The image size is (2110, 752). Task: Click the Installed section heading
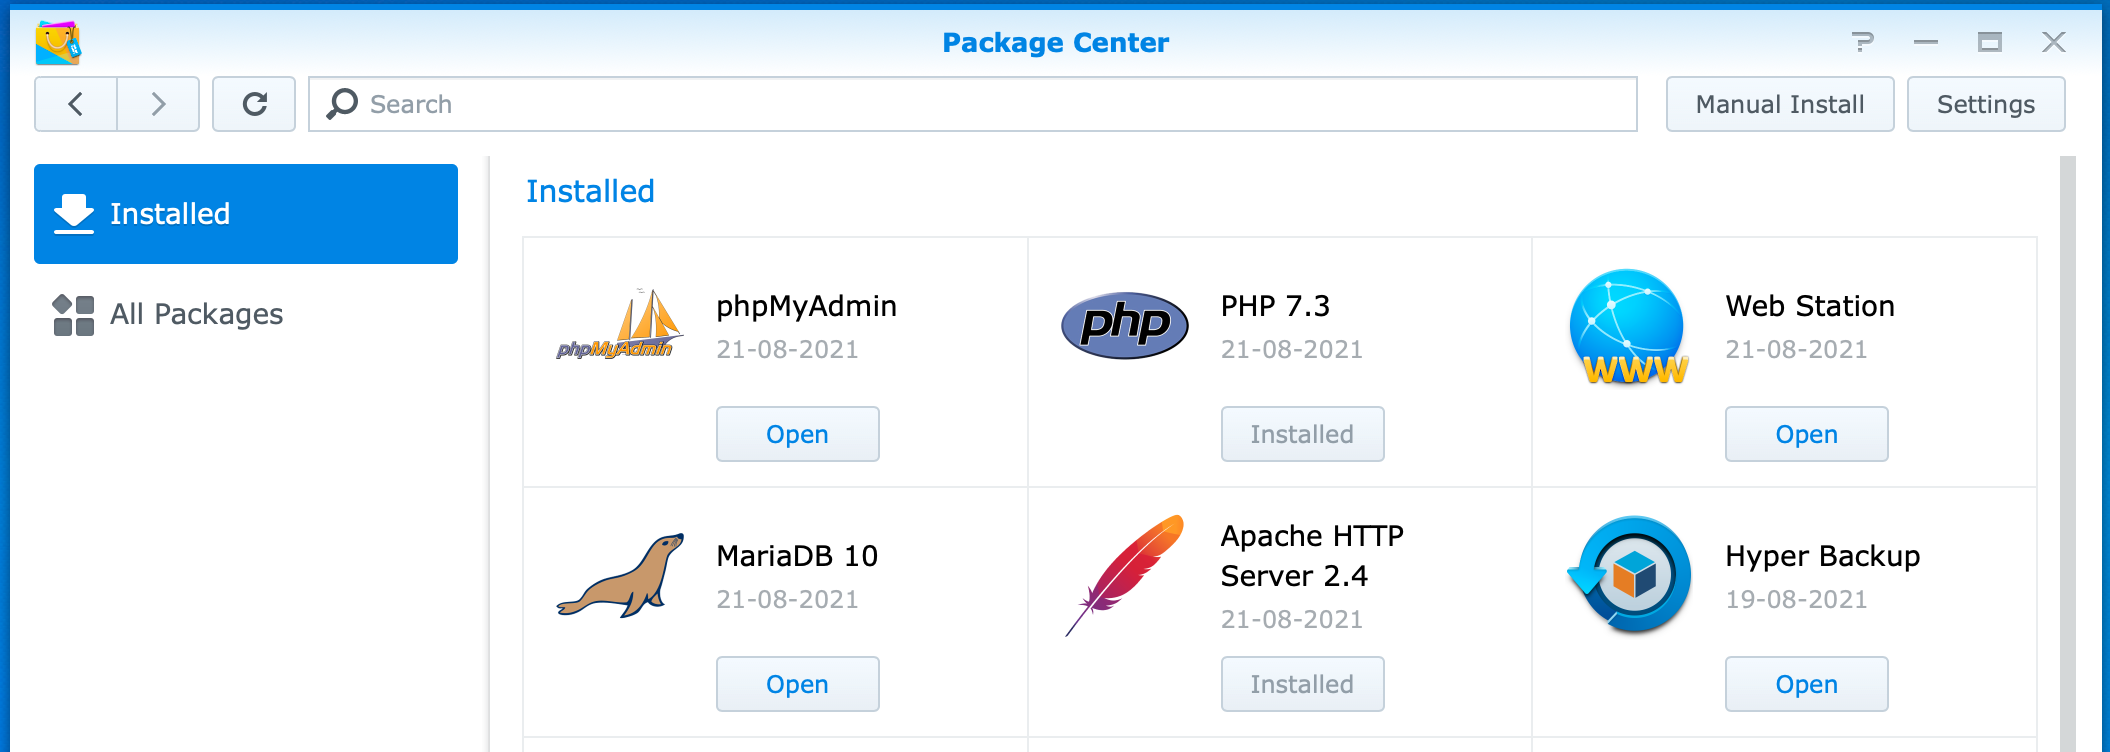[590, 191]
